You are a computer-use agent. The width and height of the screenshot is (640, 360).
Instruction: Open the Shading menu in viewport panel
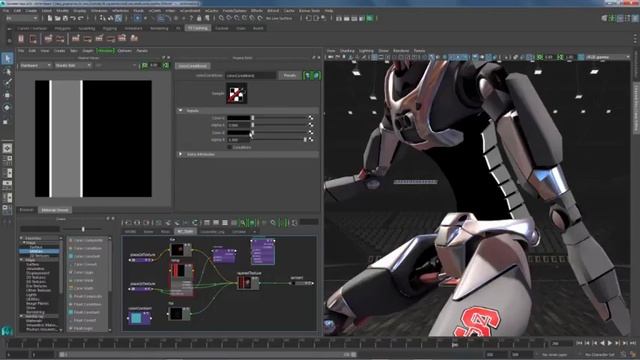(x=347, y=51)
